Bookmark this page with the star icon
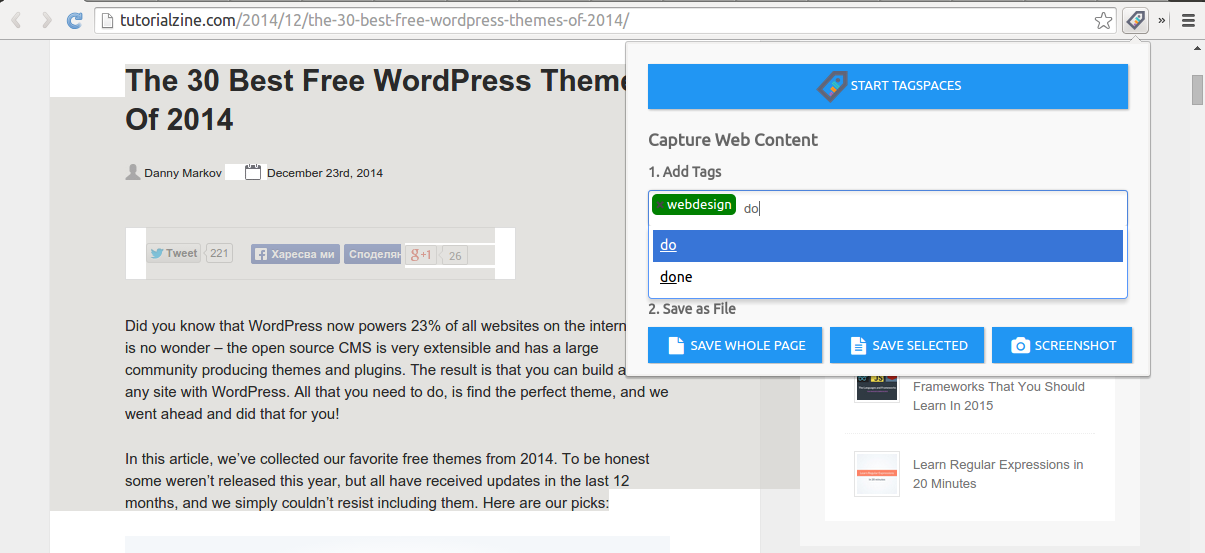This screenshot has width=1205, height=553. coord(1103,20)
